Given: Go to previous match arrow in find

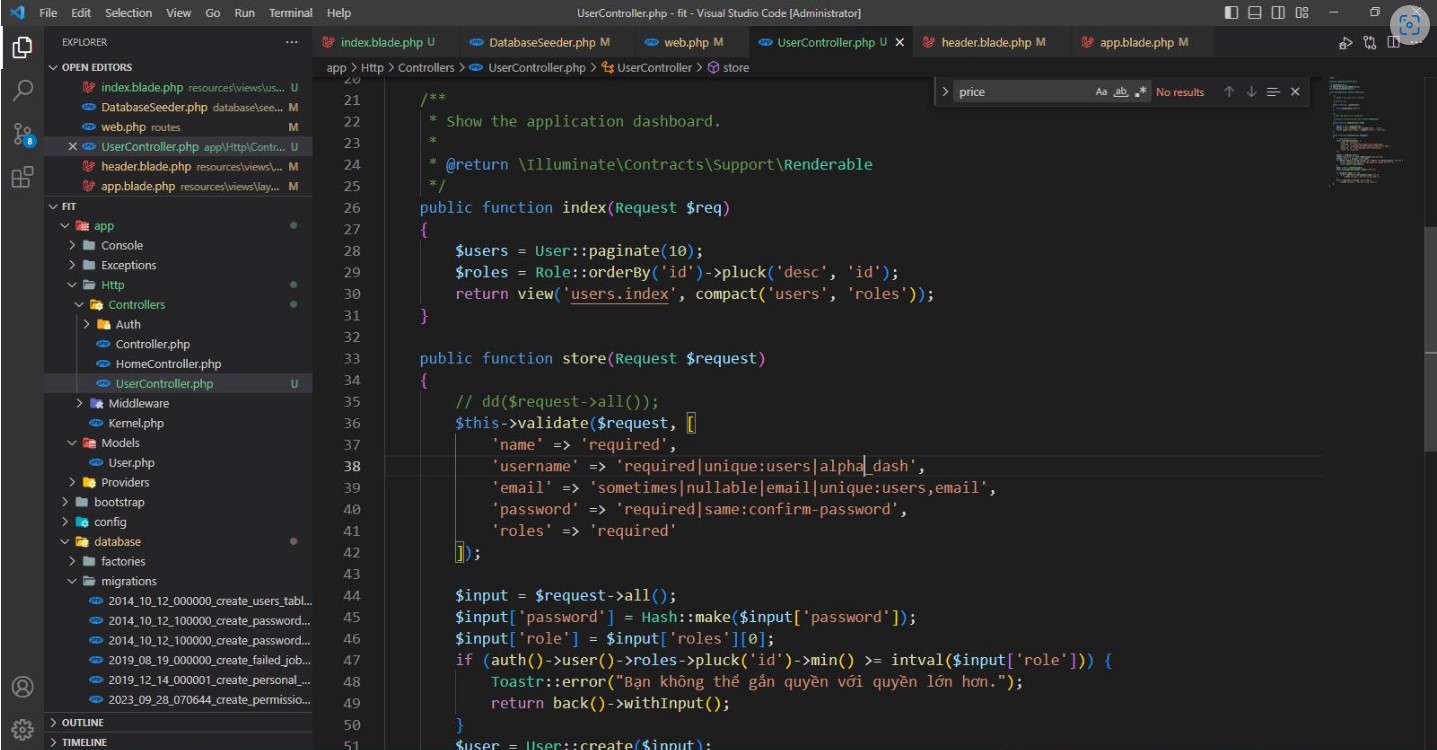Looking at the screenshot, I should point(1229,92).
